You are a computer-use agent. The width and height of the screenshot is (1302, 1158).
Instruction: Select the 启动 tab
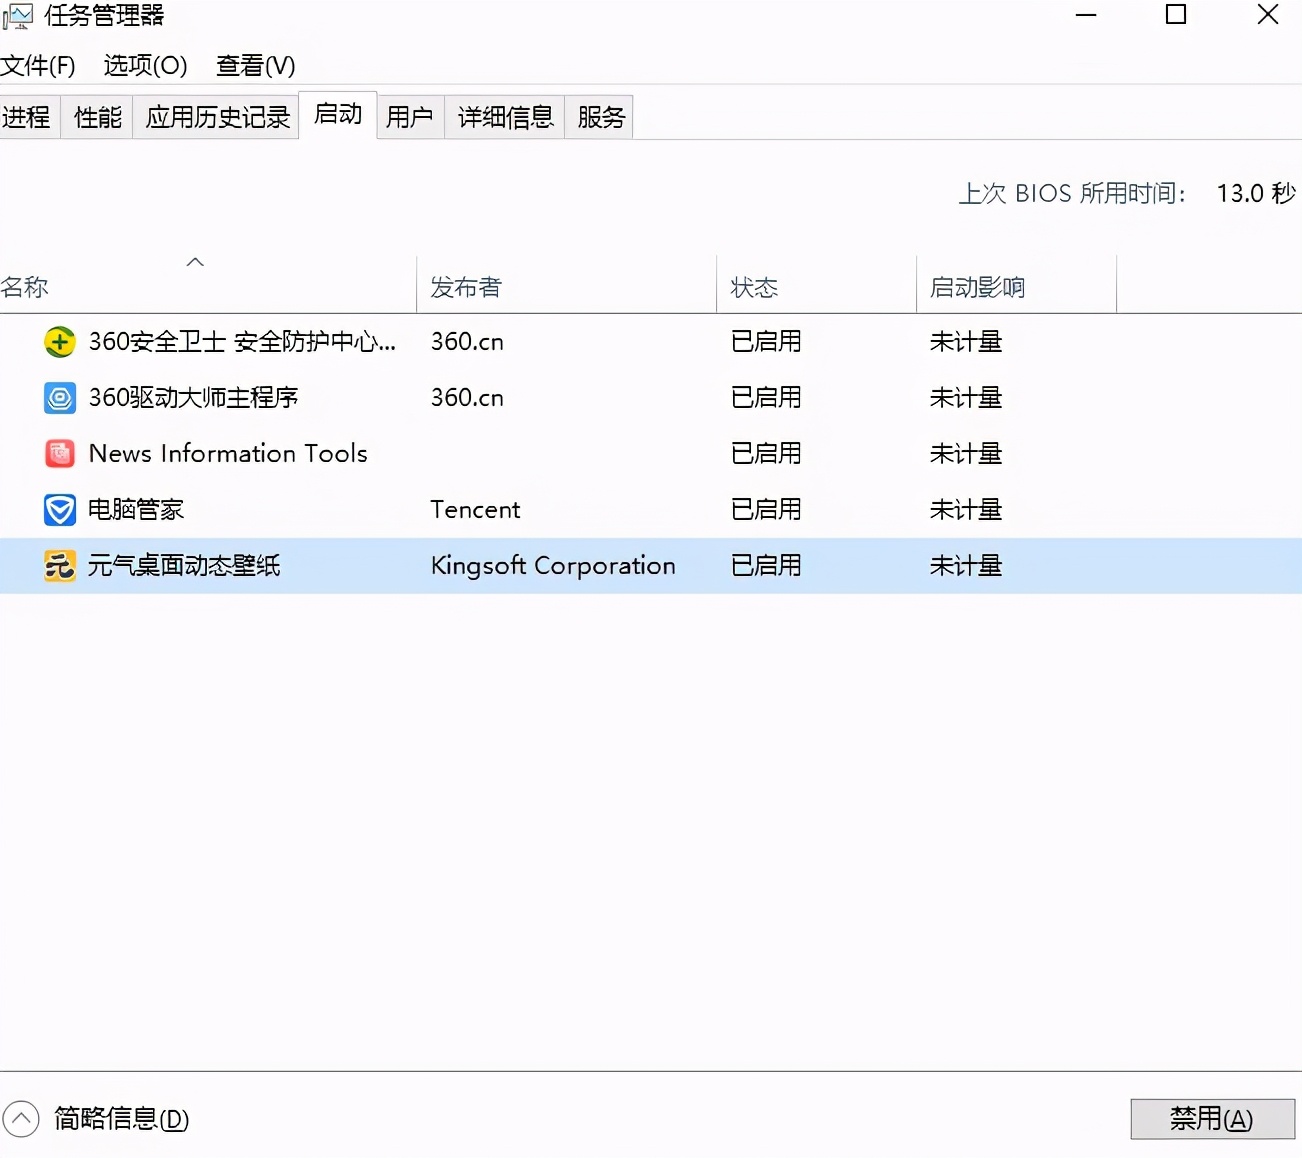point(338,115)
